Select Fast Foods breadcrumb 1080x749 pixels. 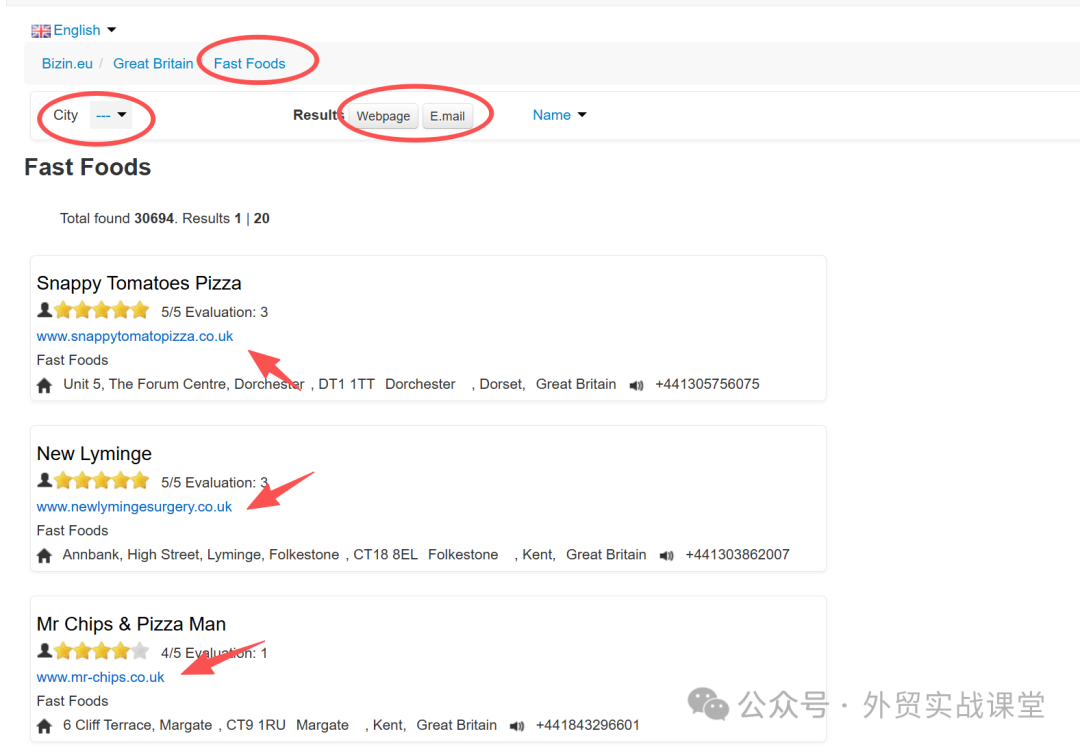point(249,63)
